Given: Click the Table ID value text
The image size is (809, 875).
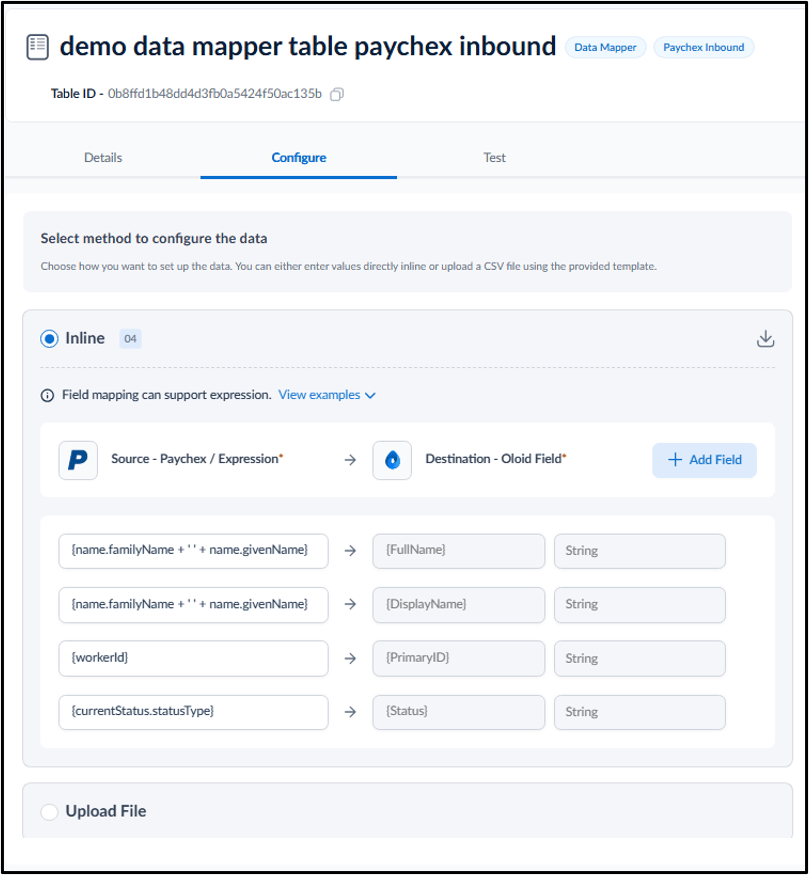Looking at the screenshot, I should tap(215, 94).
